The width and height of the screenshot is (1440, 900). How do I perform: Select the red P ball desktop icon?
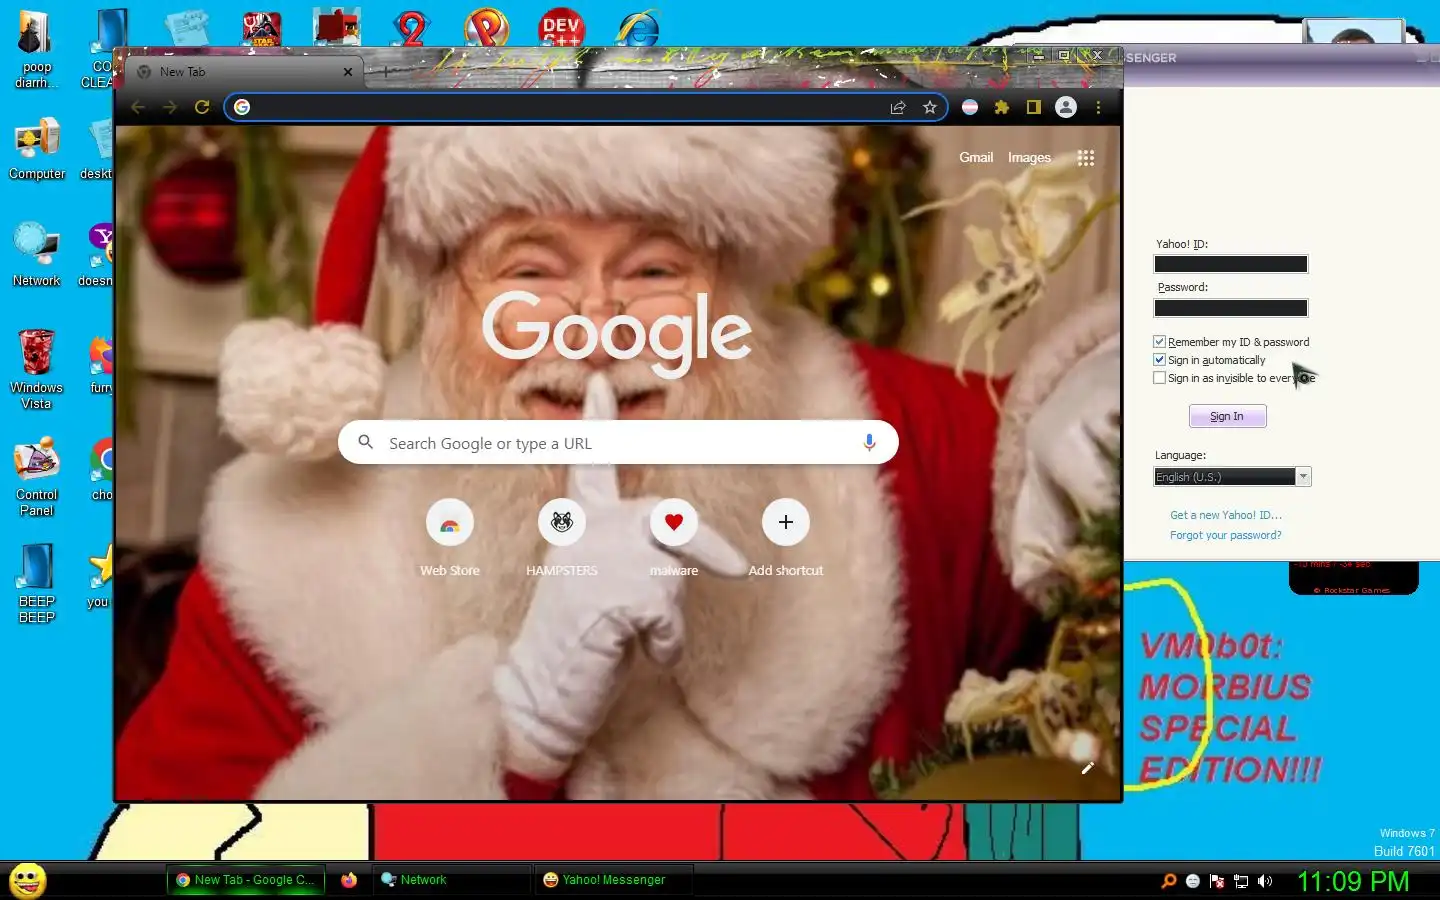point(487,28)
